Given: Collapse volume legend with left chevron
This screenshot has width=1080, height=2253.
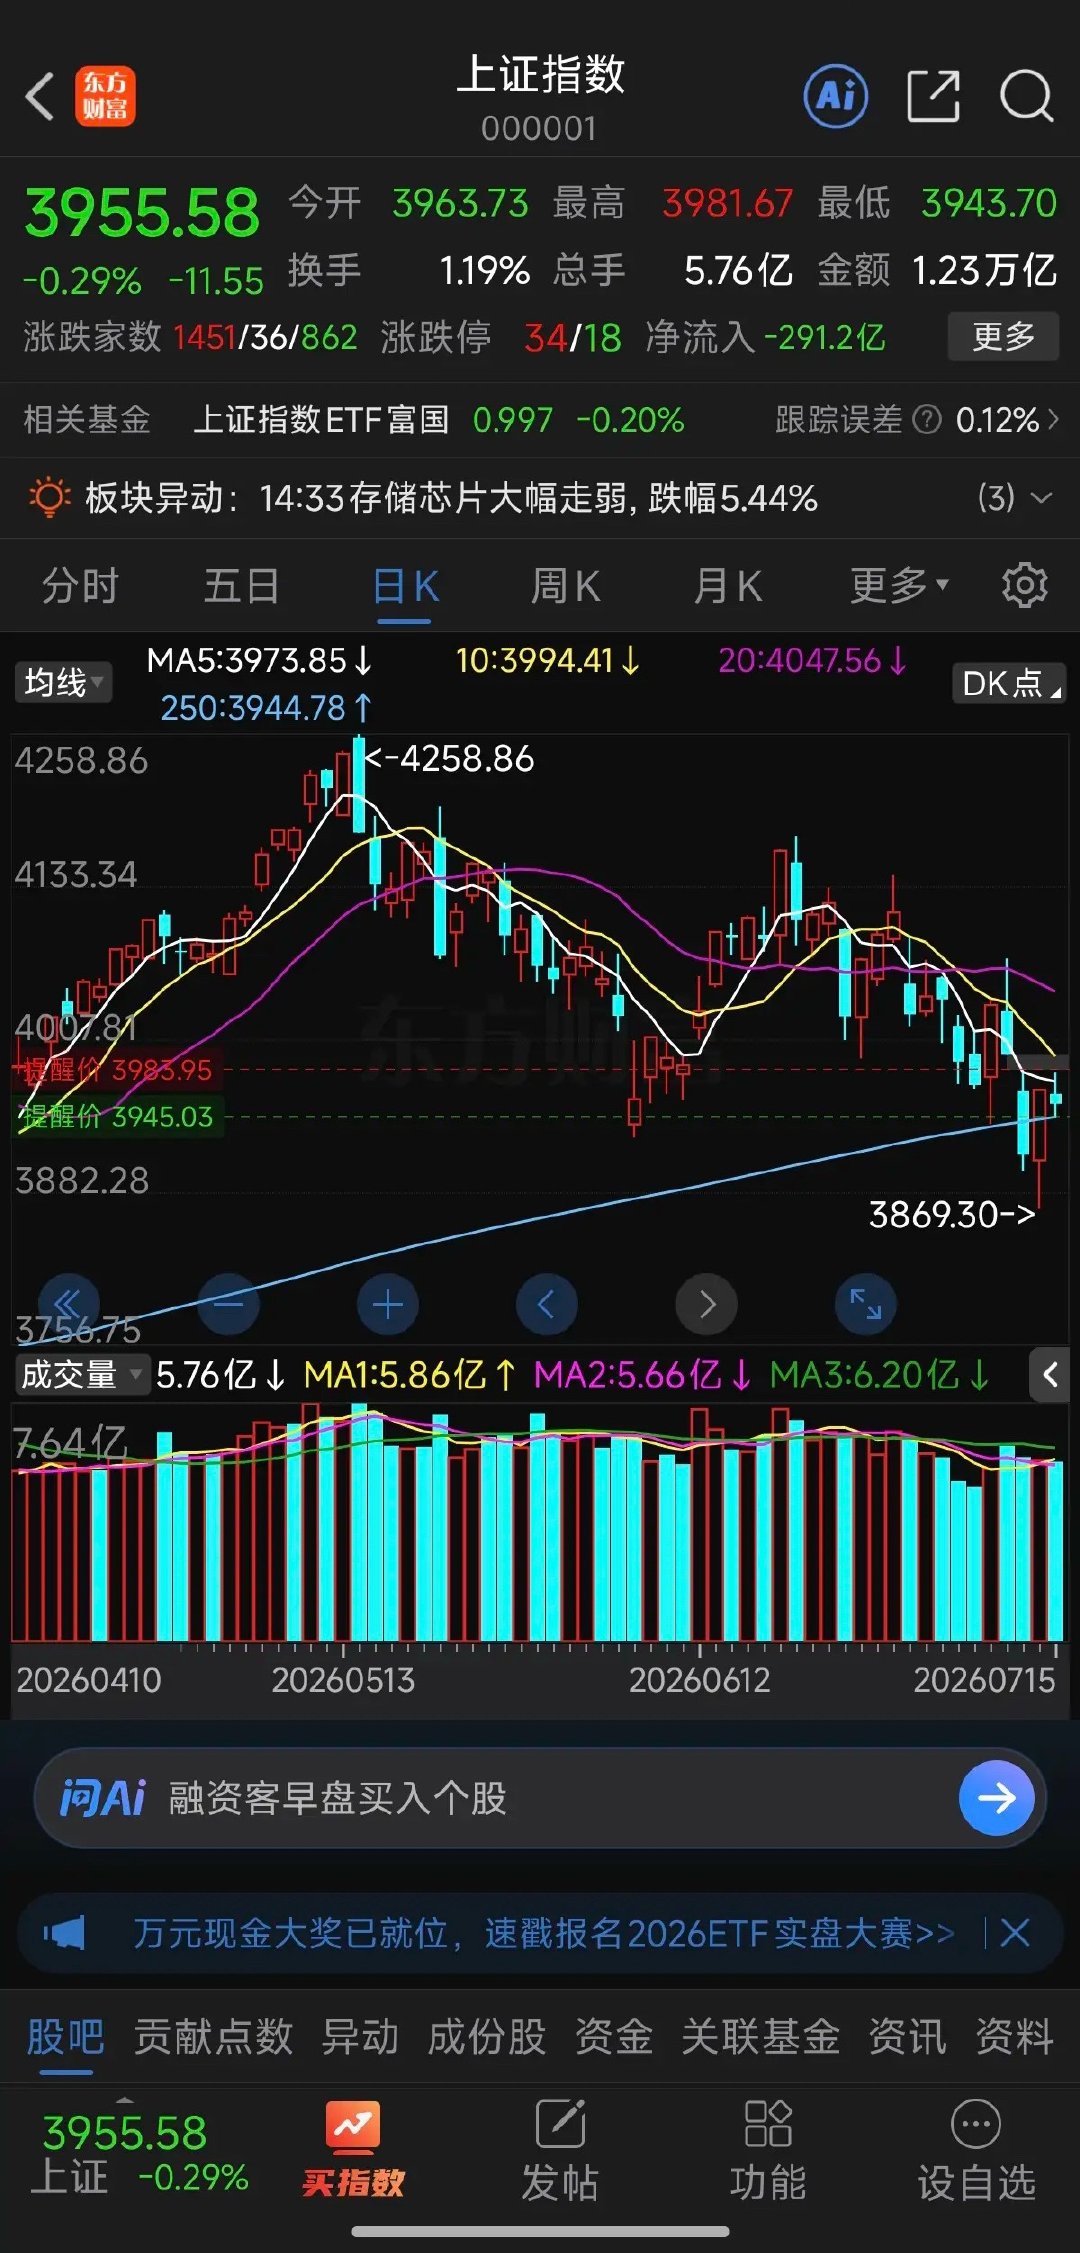Looking at the screenshot, I should point(1049,1375).
